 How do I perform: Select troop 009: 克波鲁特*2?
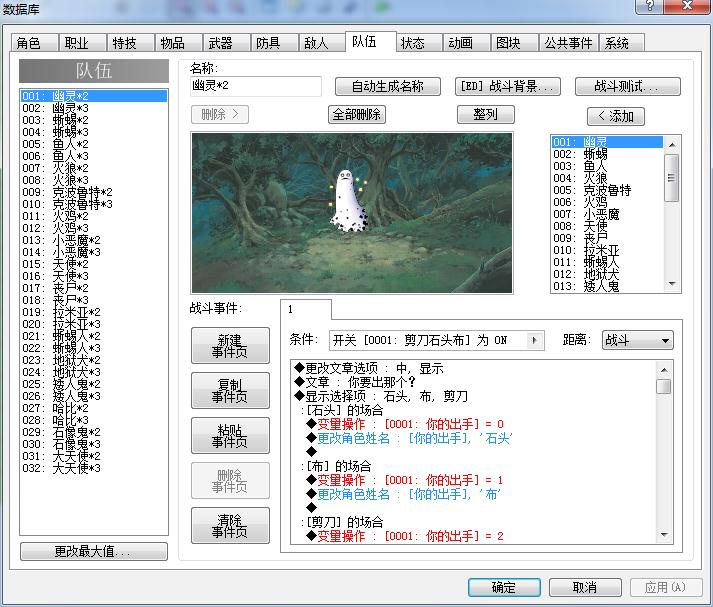94,192
